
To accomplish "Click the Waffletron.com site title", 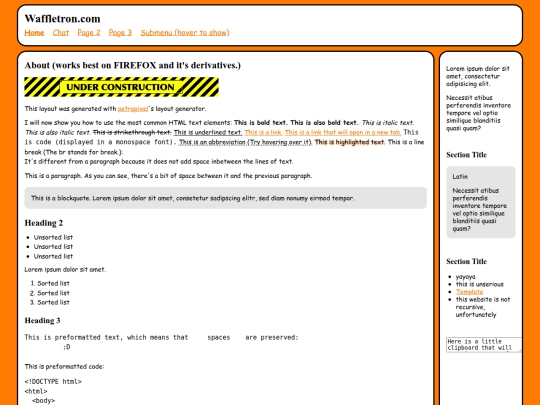I will tap(62, 19).
